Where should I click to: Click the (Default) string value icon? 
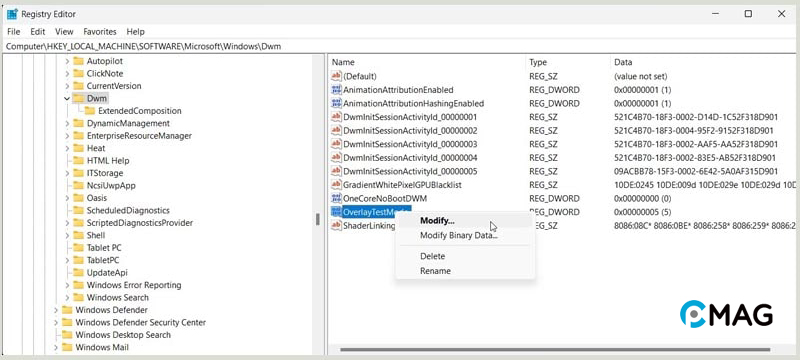[336, 76]
